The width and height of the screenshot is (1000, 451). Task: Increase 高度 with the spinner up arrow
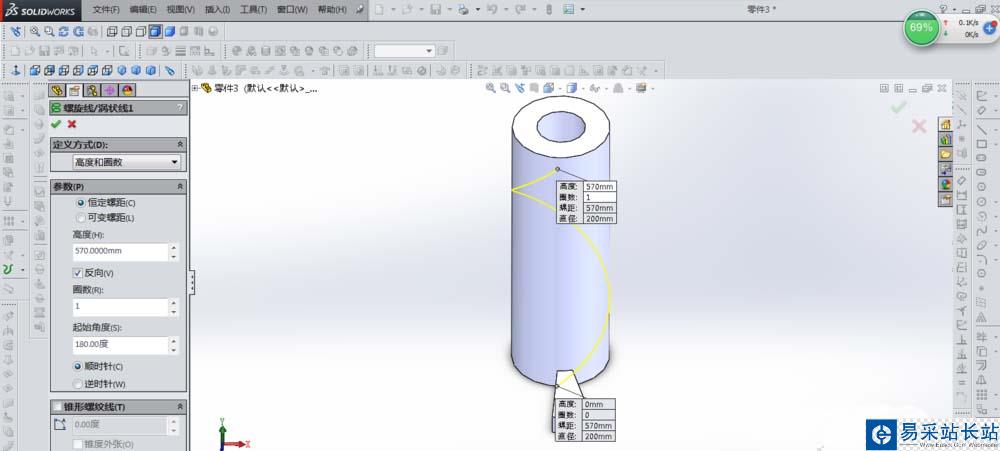173,248
